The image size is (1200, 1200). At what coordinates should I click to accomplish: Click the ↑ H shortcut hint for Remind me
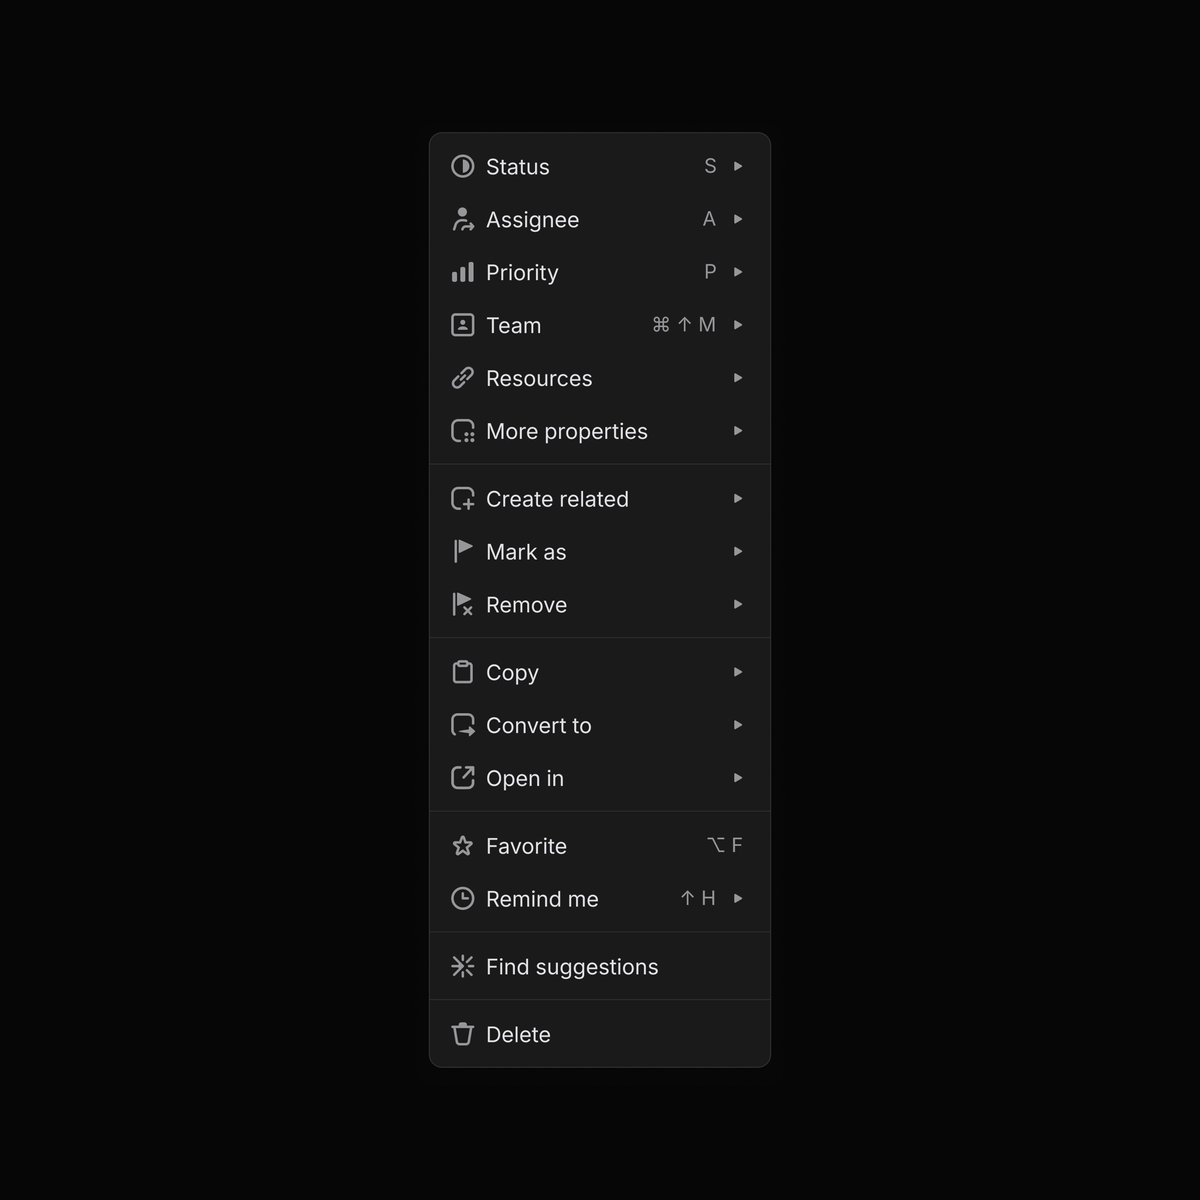tap(698, 899)
